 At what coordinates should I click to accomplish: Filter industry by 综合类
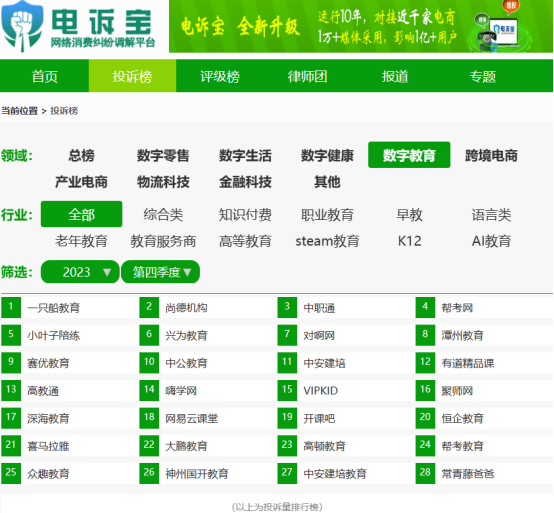tap(163, 214)
